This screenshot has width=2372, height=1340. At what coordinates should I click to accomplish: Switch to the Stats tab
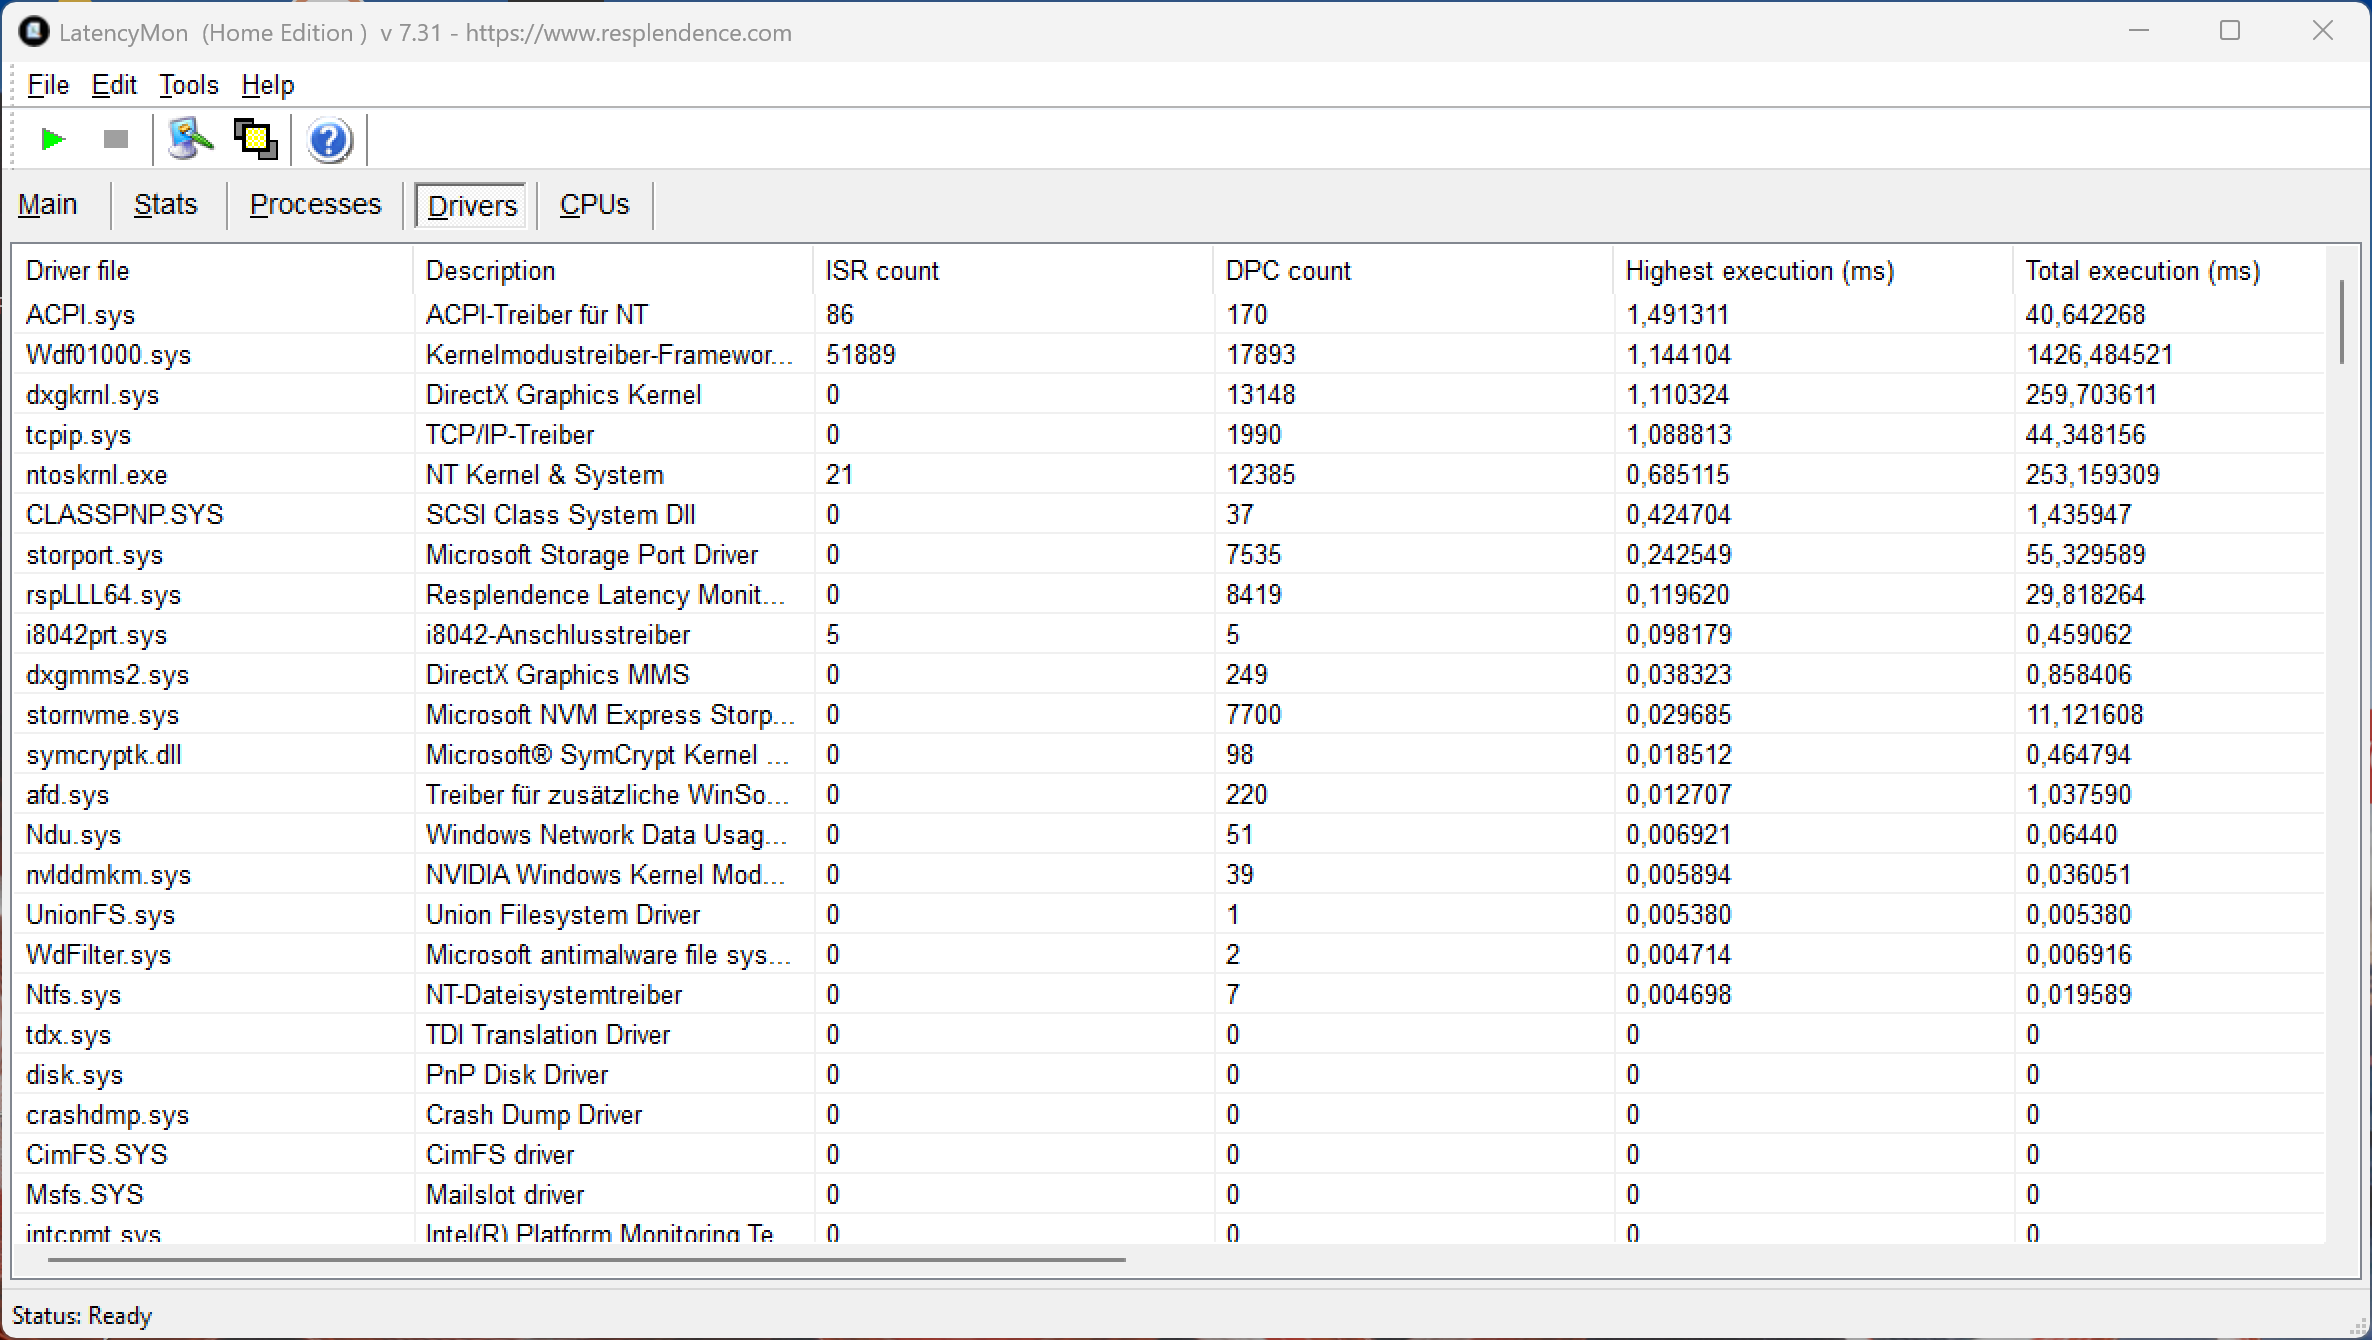coord(166,205)
